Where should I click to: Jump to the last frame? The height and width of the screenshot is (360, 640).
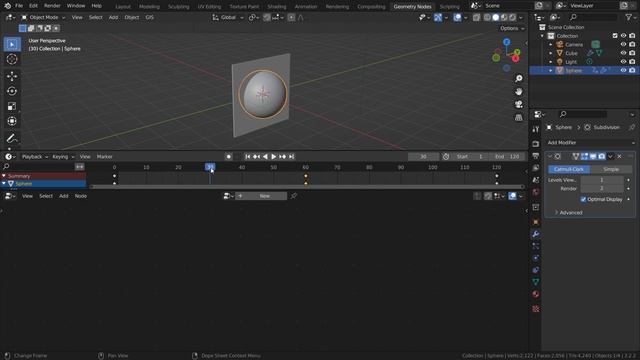point(291,157)
